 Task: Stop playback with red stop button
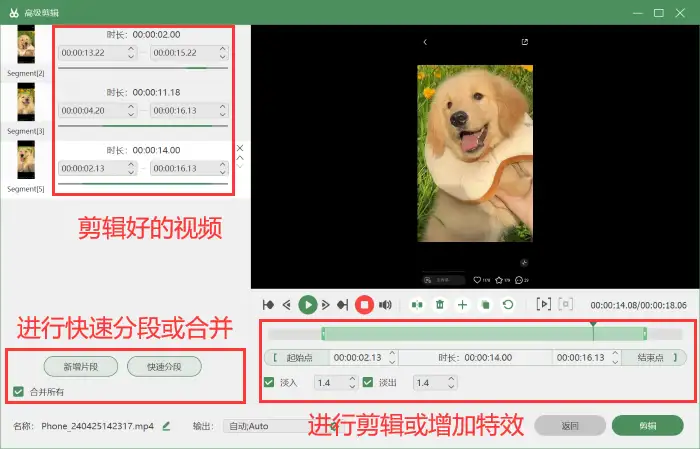tap(364, 305)
